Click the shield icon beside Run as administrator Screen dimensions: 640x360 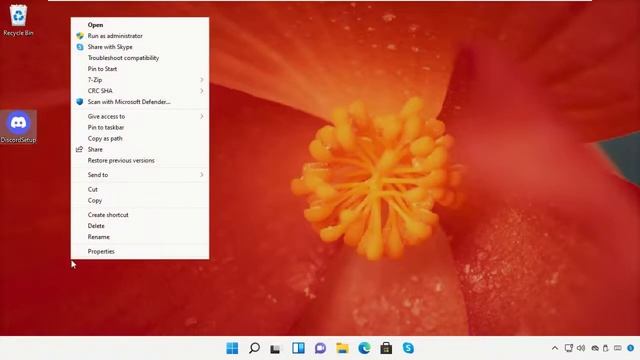coord(80,36)
